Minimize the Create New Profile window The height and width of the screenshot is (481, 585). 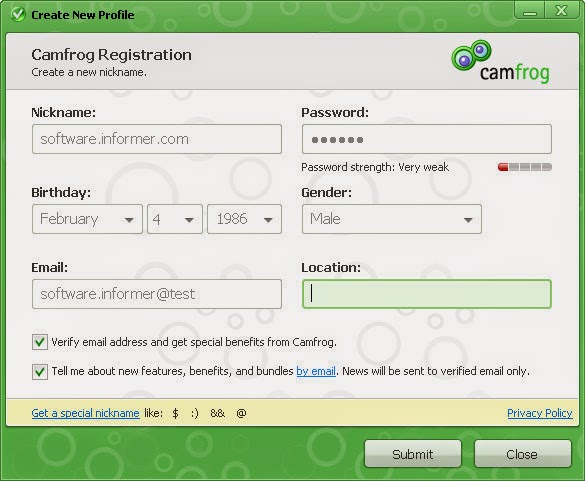tap(529, 10)
